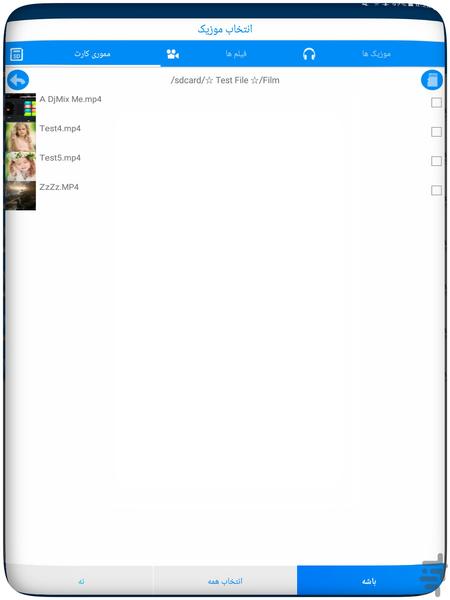Open thumbnail of Test5.mp4

pyautogui.click(x=20, y=166)
